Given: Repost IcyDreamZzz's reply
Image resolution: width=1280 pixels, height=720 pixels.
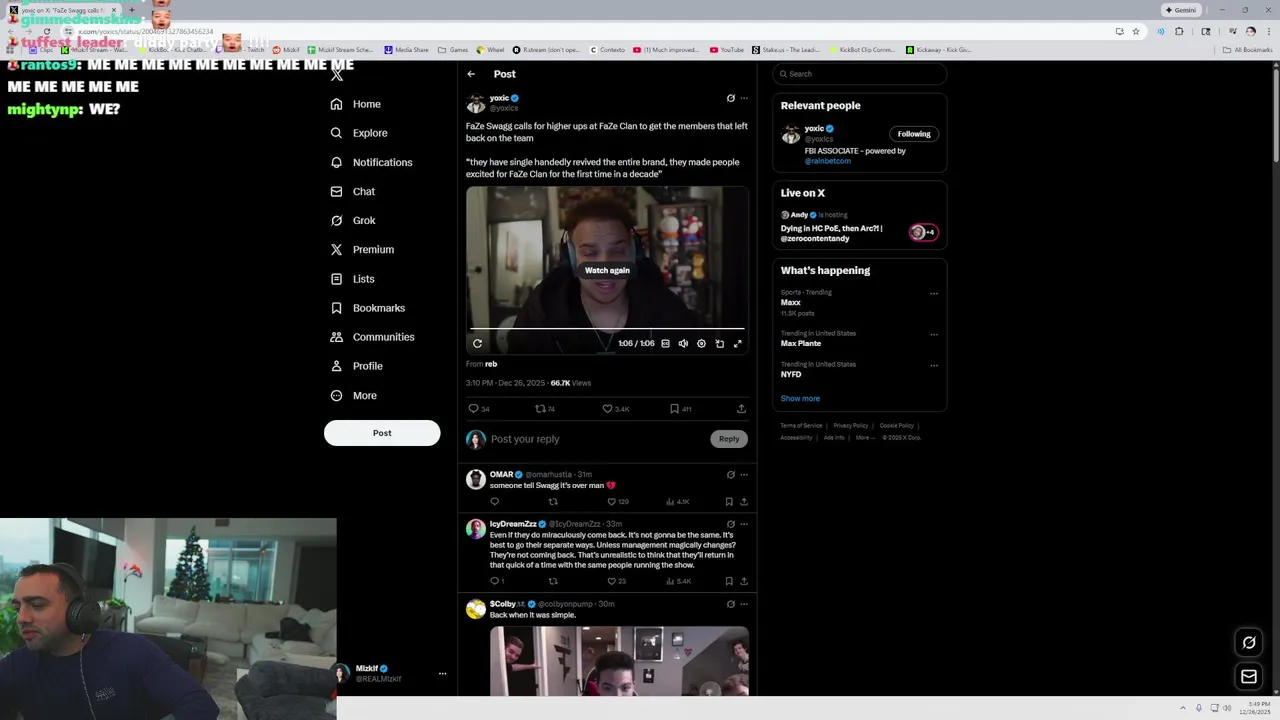Looking at the screenshot, I should pos(553,581).
